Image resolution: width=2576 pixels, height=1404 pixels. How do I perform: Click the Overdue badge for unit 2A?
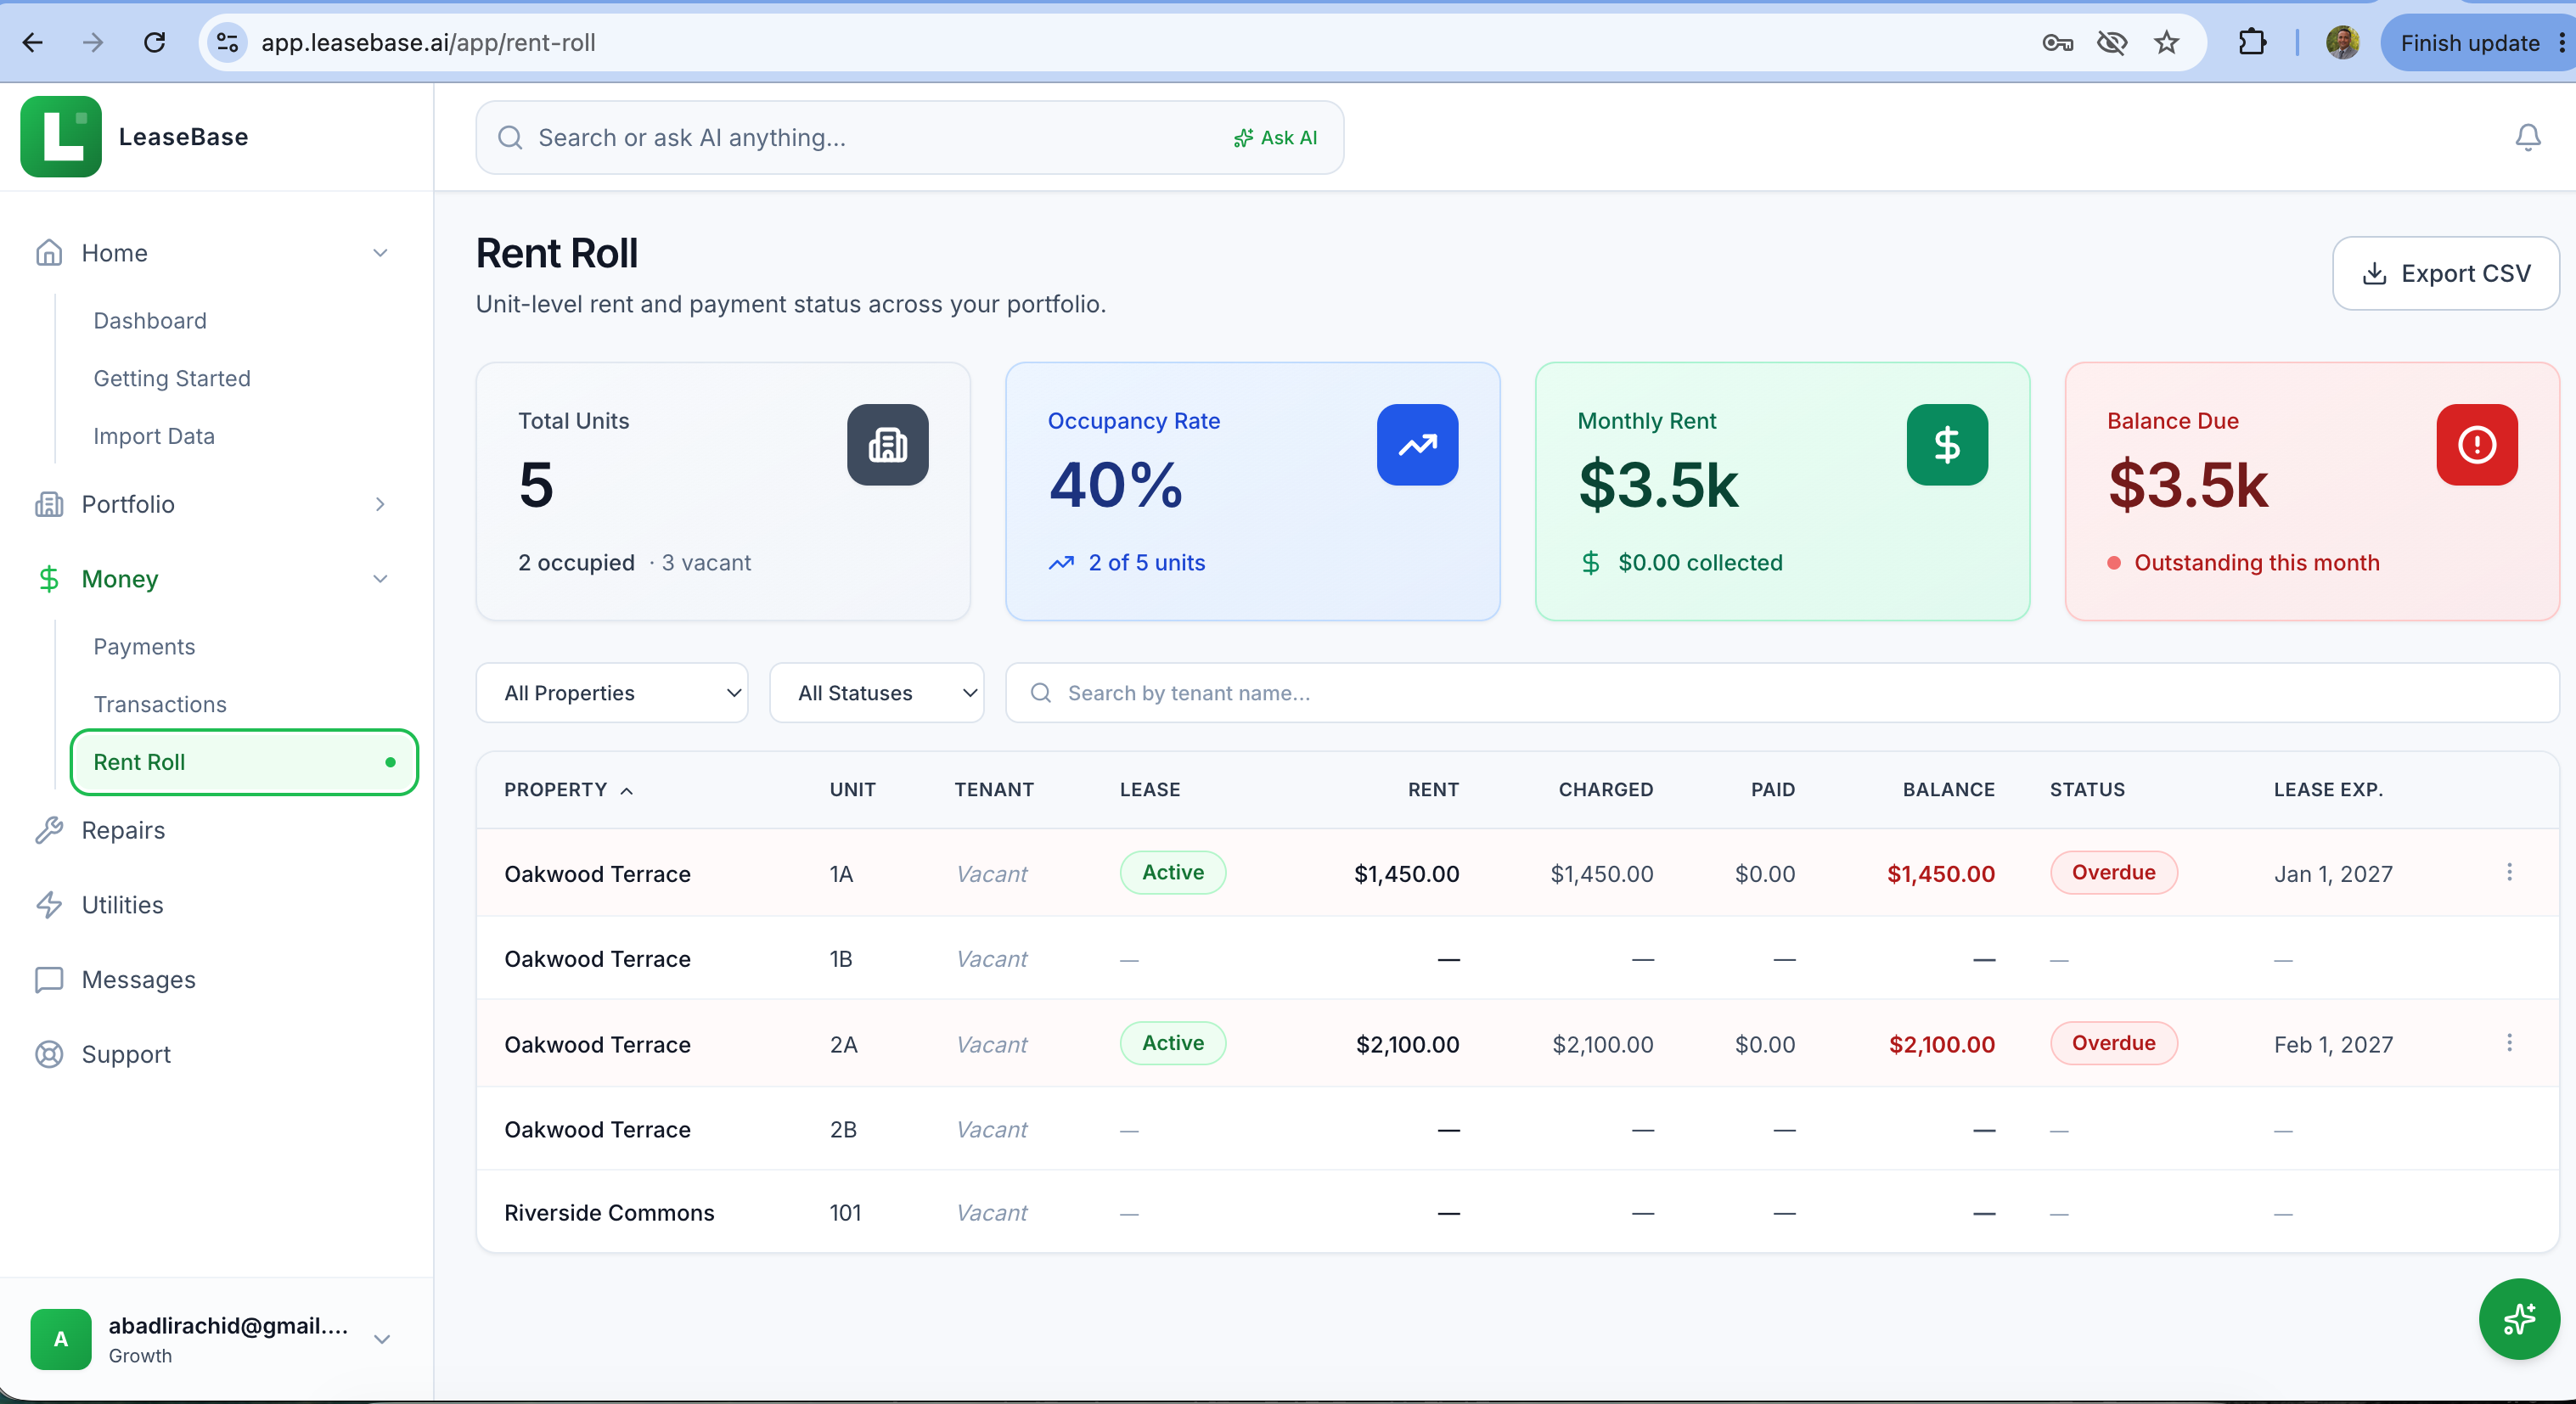click(x=2113, y=1043)
